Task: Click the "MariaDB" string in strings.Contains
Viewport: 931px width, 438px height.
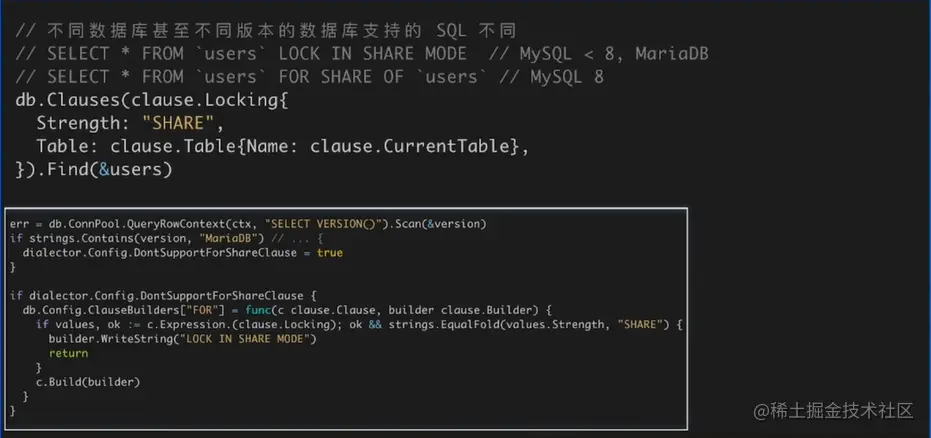Action: point(229,238)
